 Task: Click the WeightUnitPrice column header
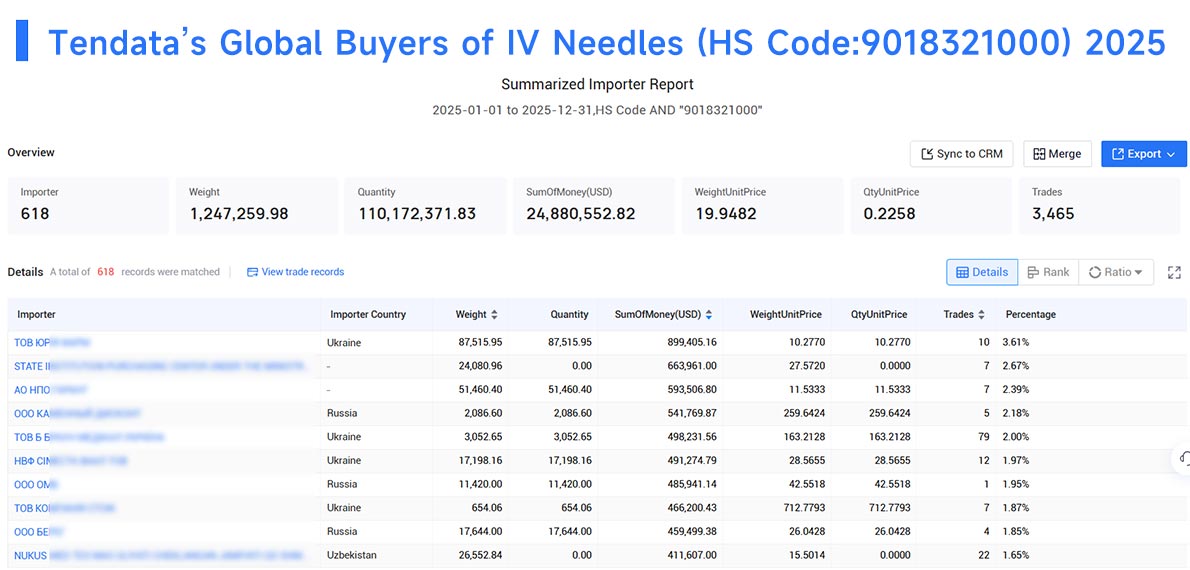(785, 314)
